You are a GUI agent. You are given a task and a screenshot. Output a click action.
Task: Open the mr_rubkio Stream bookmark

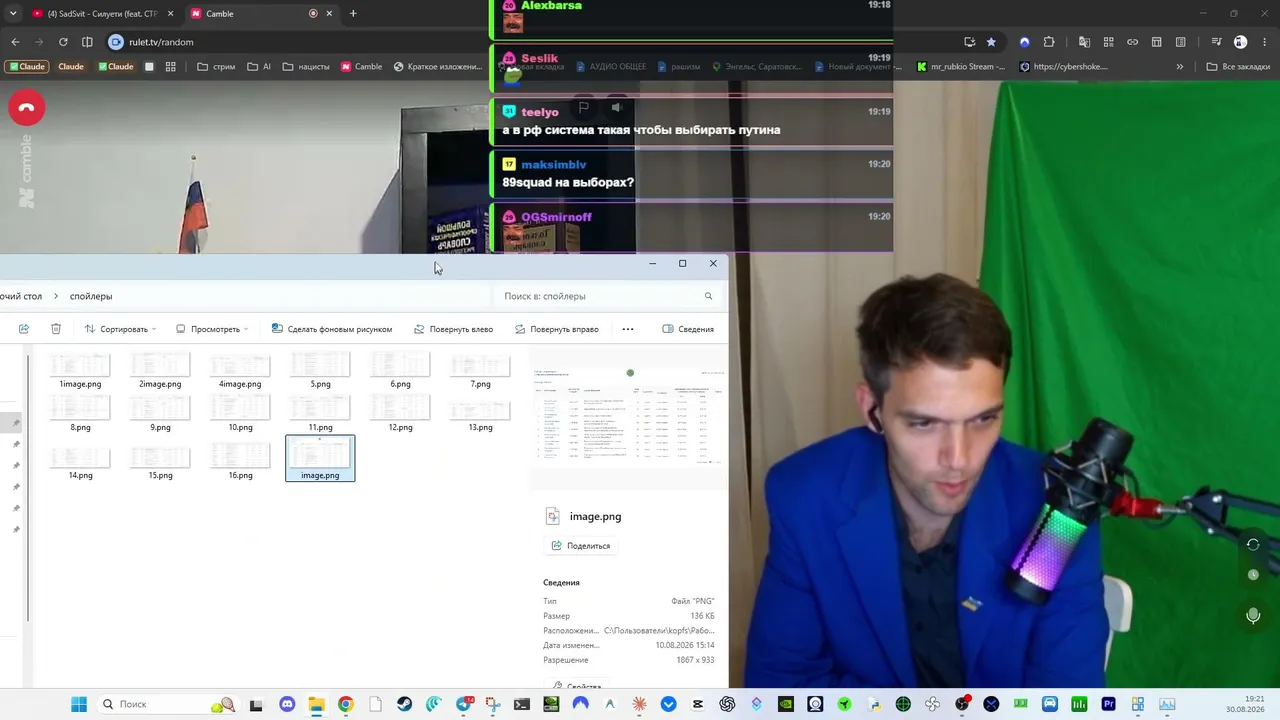pyautogui.click(x=961, y=67)
